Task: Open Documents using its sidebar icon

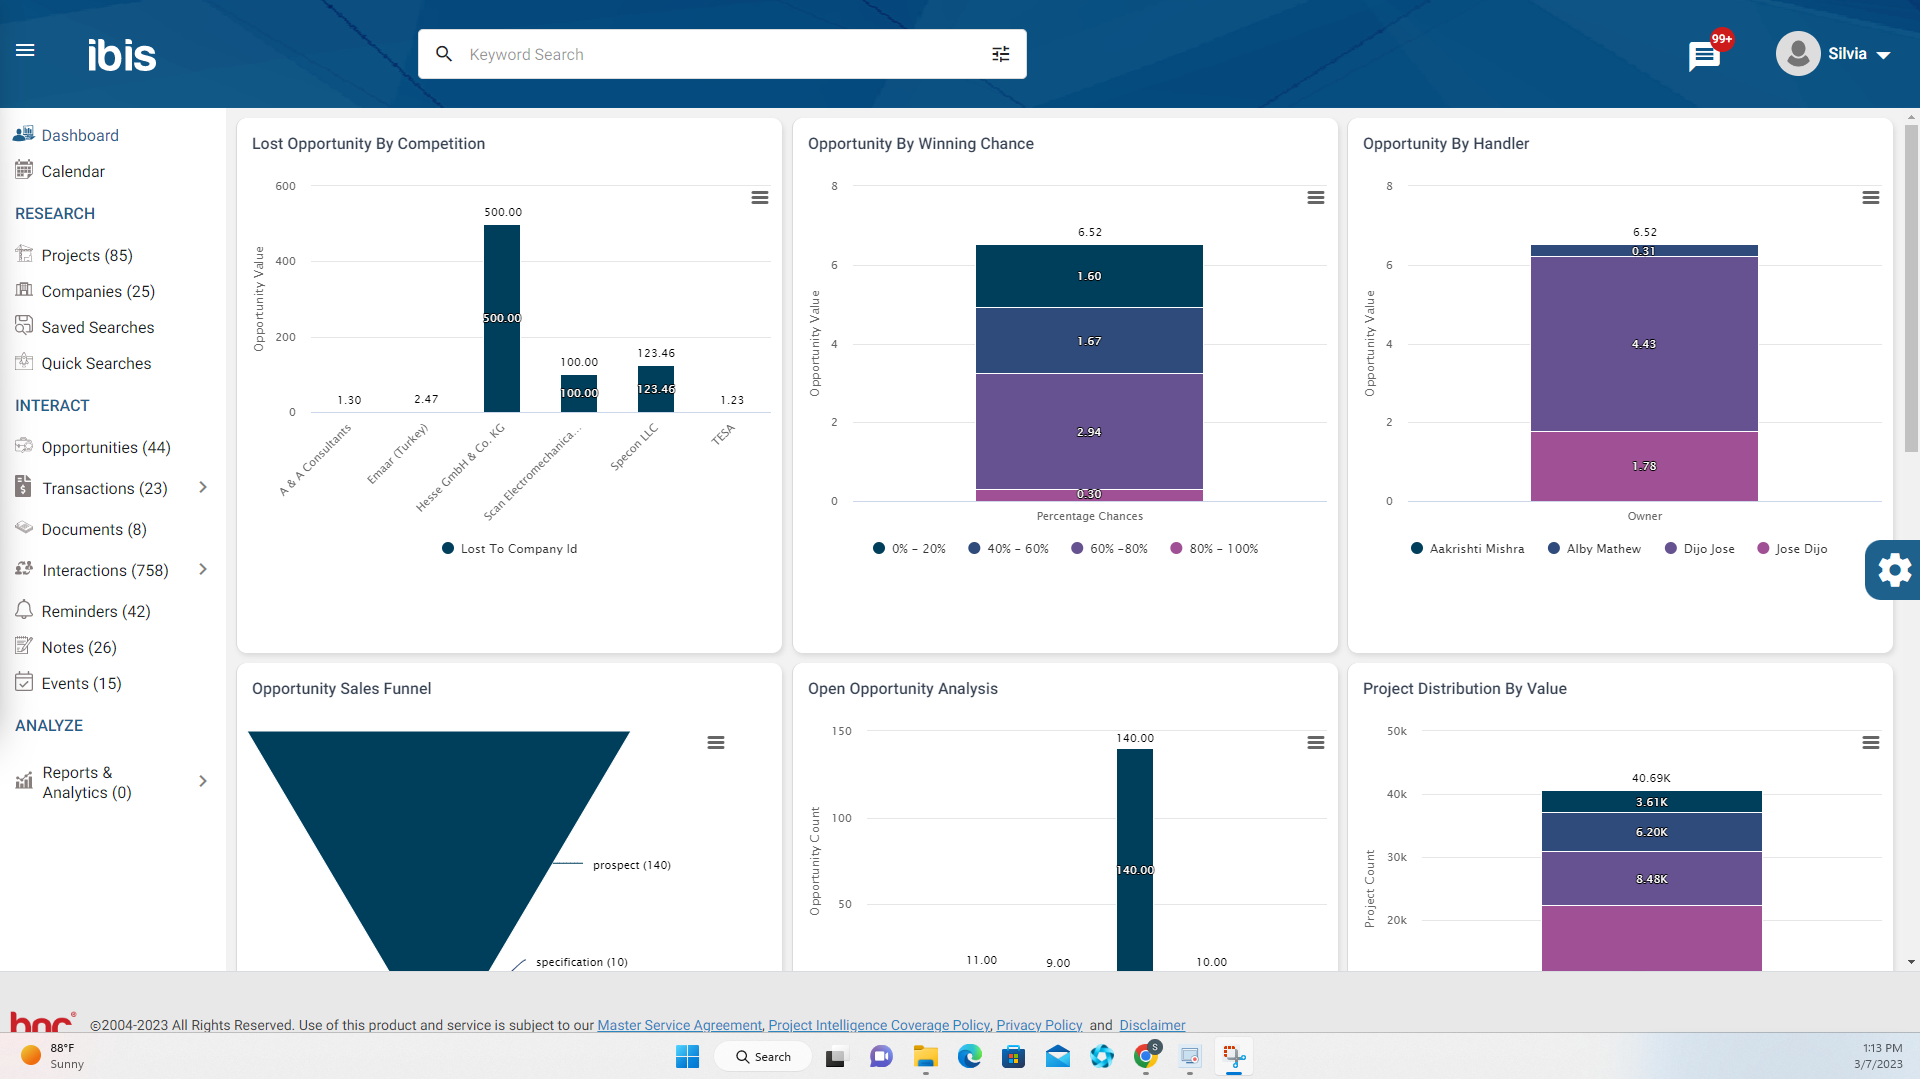Action: tap(23, 529)
